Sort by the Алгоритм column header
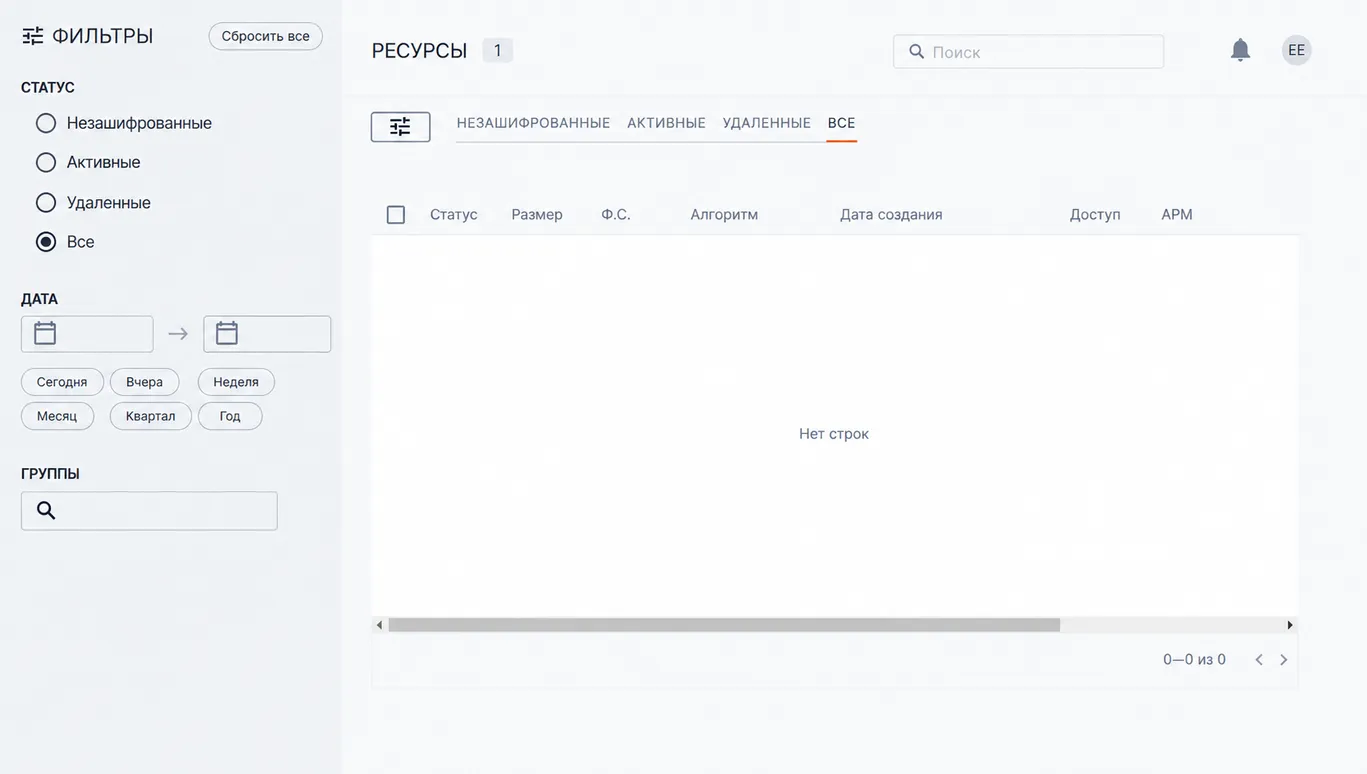 pos(724,215)
